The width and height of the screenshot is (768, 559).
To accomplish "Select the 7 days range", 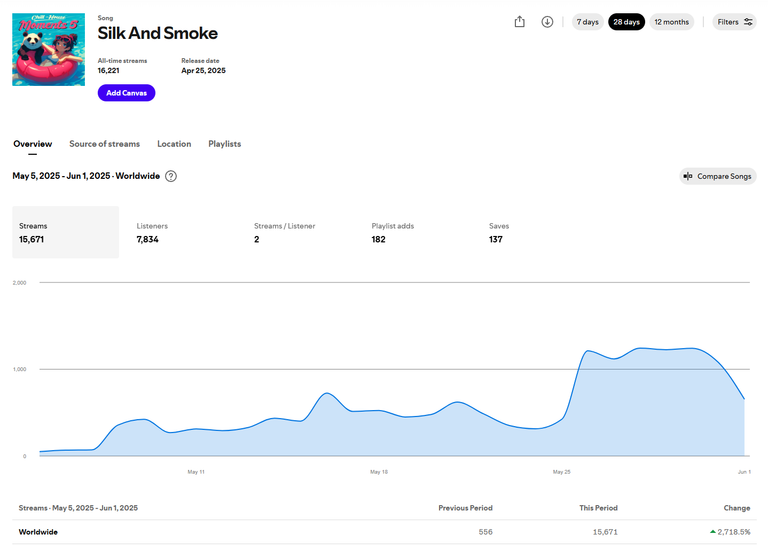I will [x=587, y=22].
